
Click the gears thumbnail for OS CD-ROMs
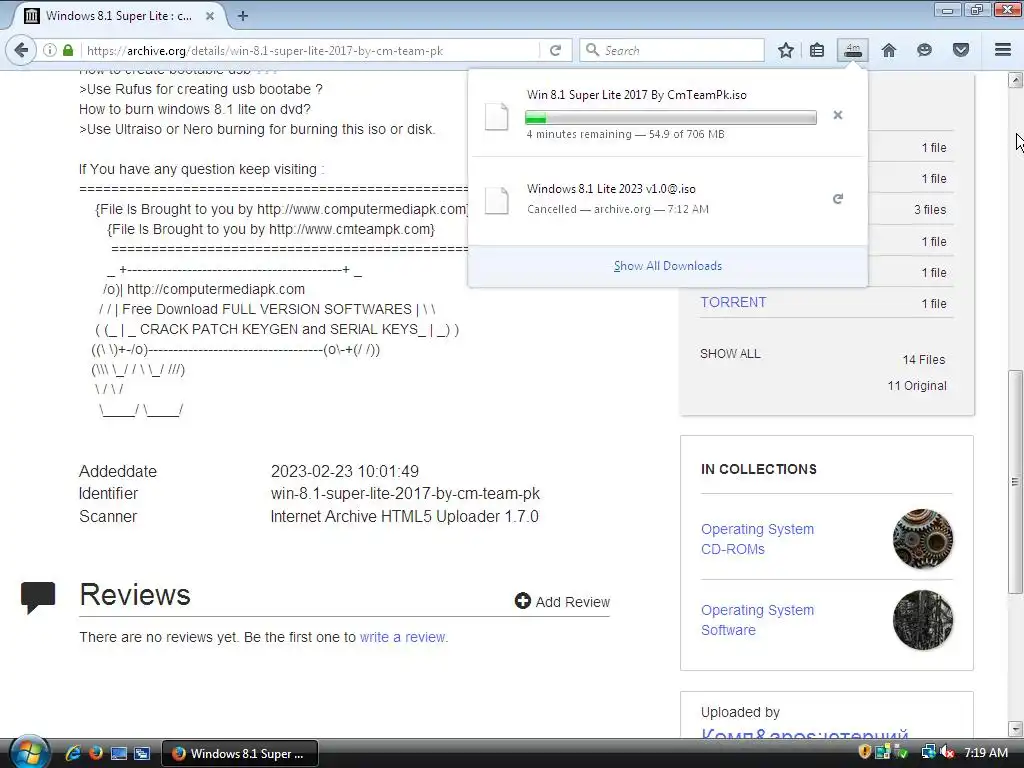(923, 539)
